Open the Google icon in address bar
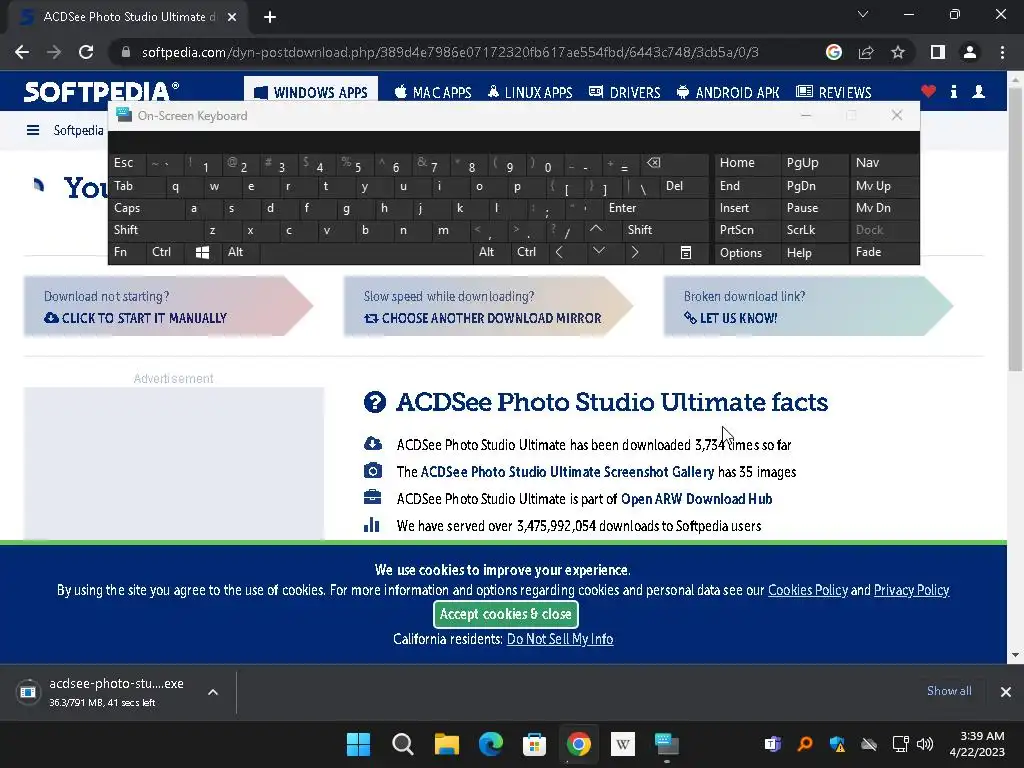This screenshot has height=768, width=1024. pos(833,52)
